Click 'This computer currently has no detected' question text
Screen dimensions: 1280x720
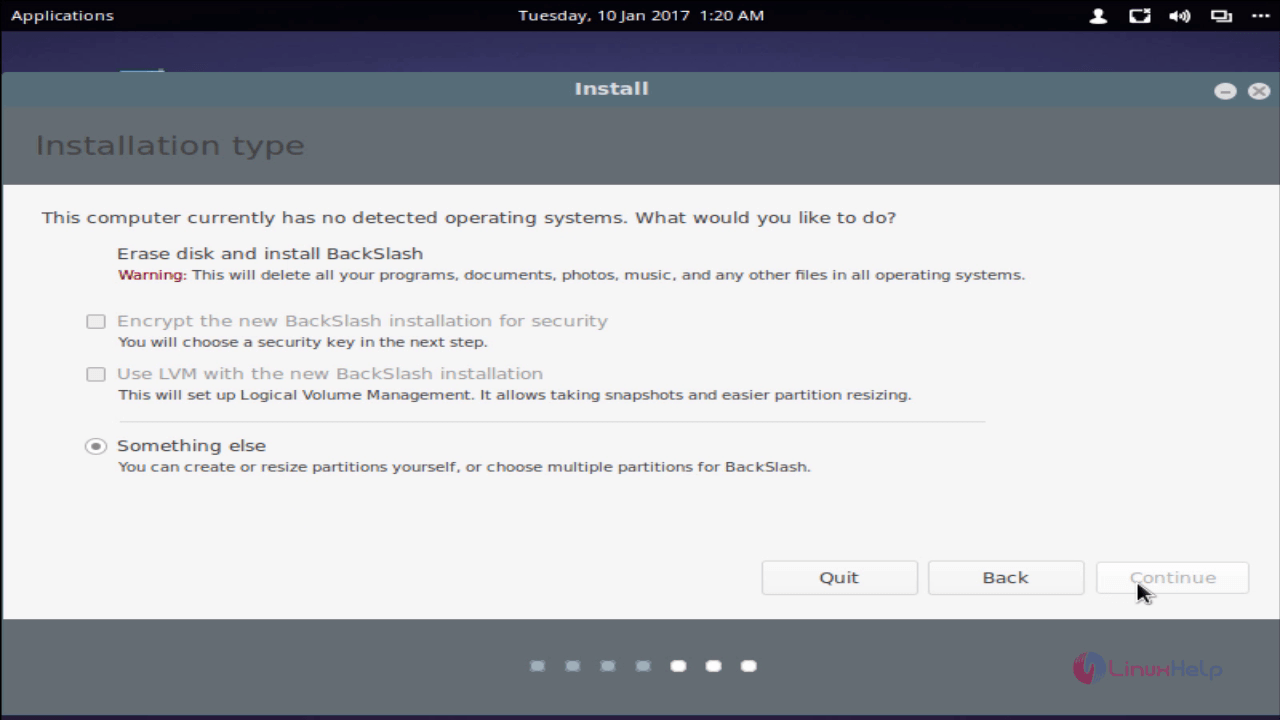(x=468, y=218)
